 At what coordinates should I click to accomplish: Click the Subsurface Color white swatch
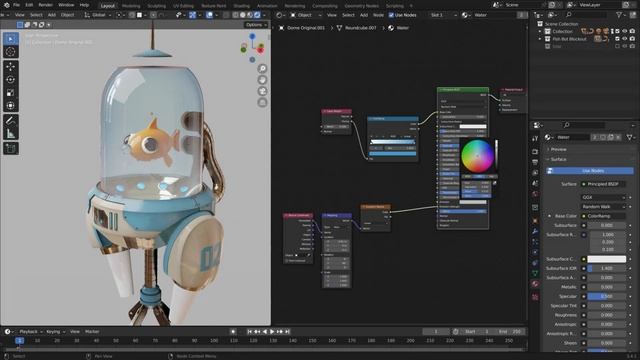pyautogui.click(x=607, y=259)
